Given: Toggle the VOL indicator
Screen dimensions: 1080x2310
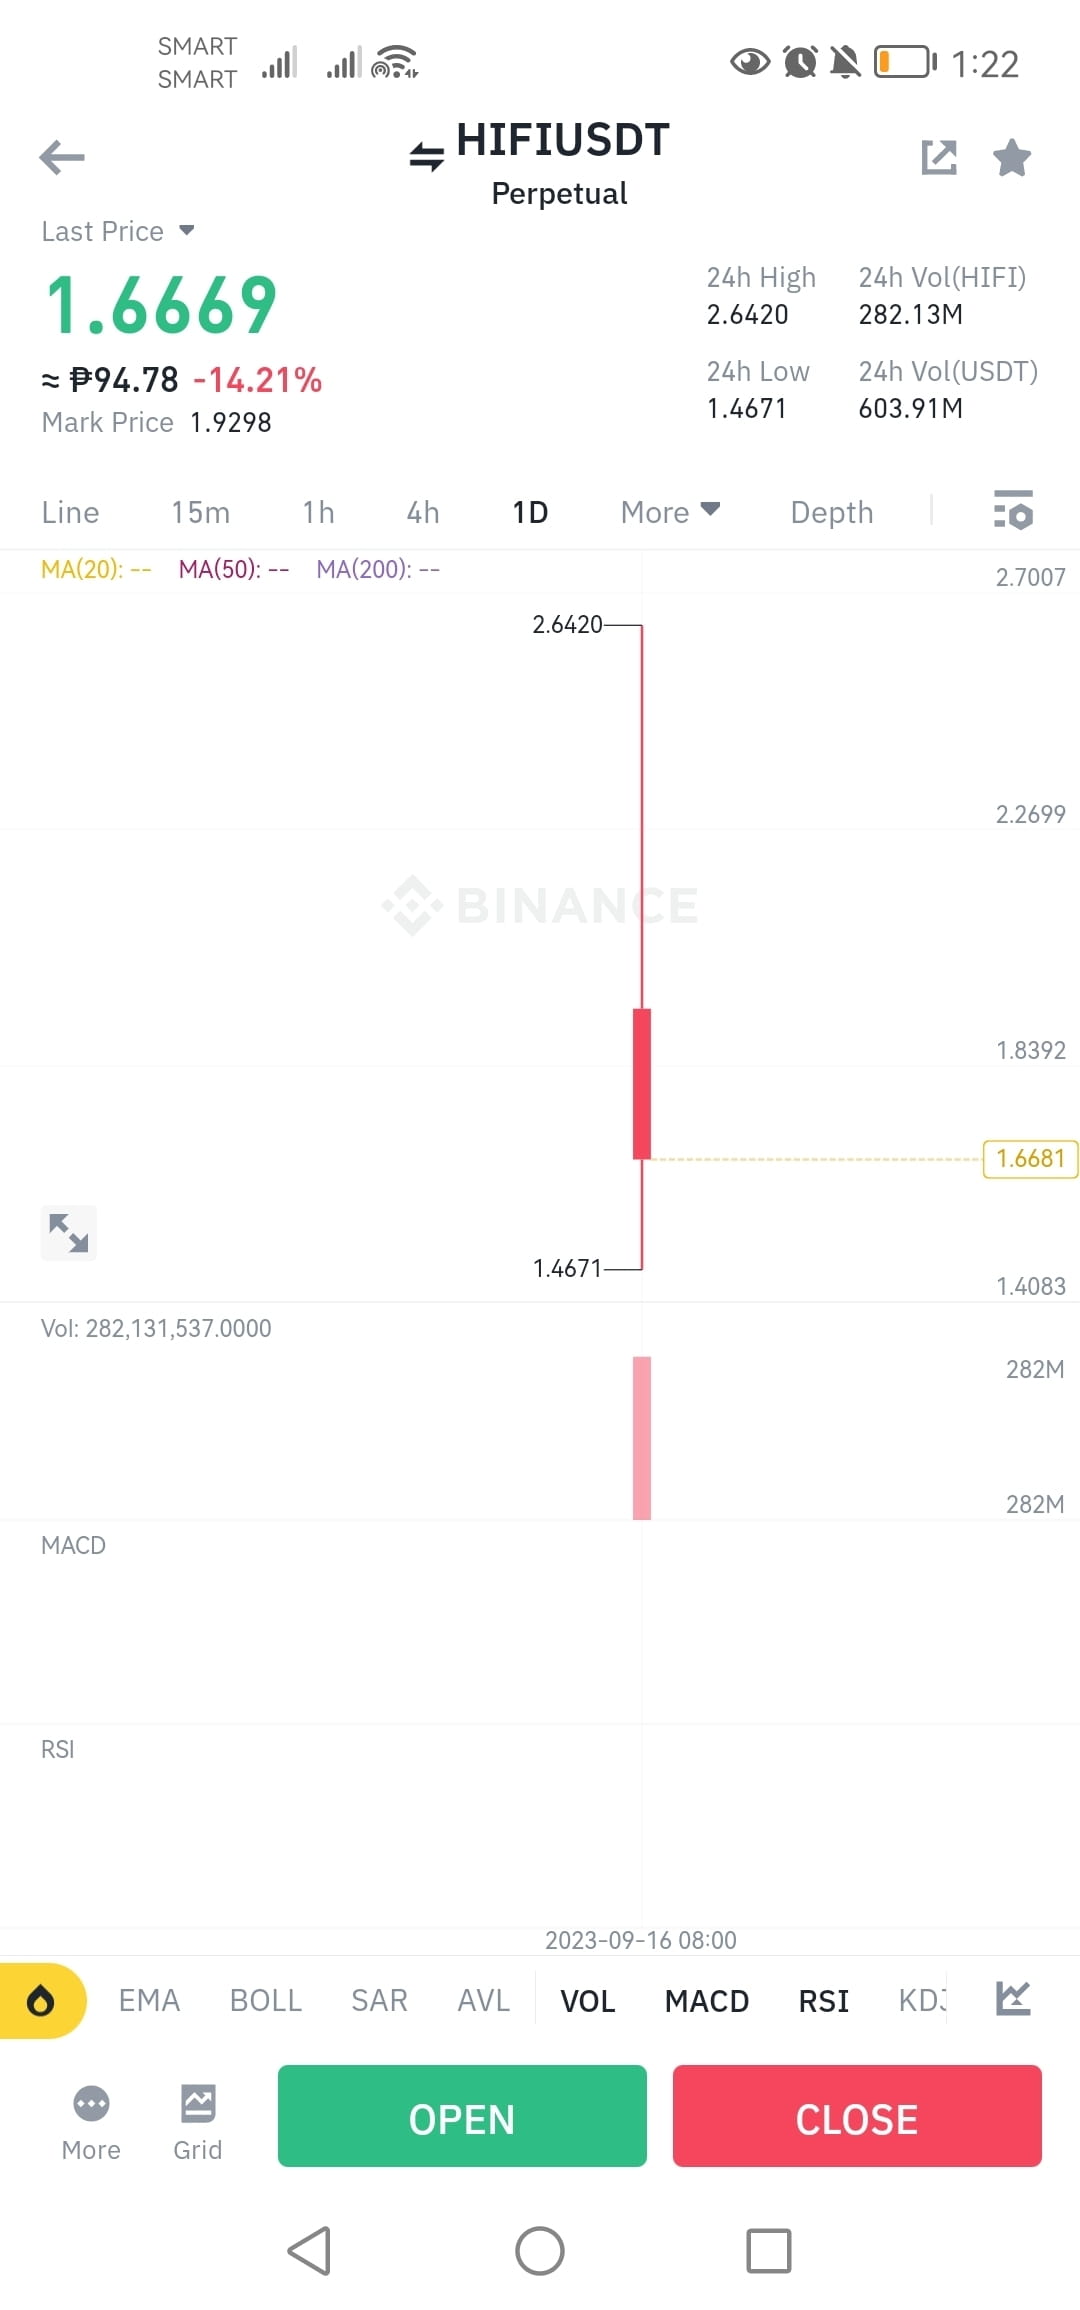Looking at the screenshot, I should pyautogui.click(x=588, y=2001).
